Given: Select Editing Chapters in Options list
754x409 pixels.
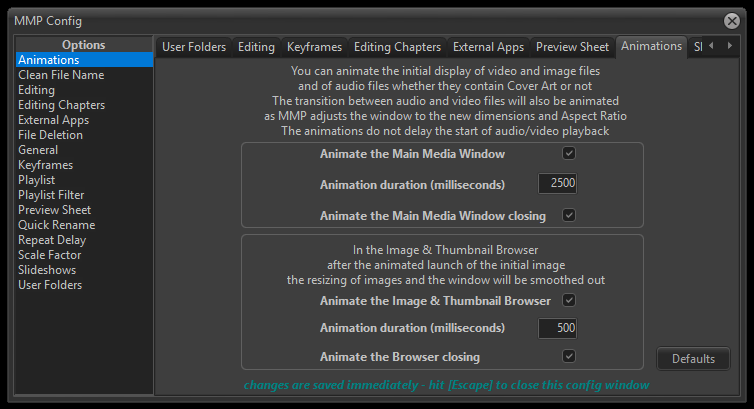Looking at the screenshot, I should pos(84,105).
